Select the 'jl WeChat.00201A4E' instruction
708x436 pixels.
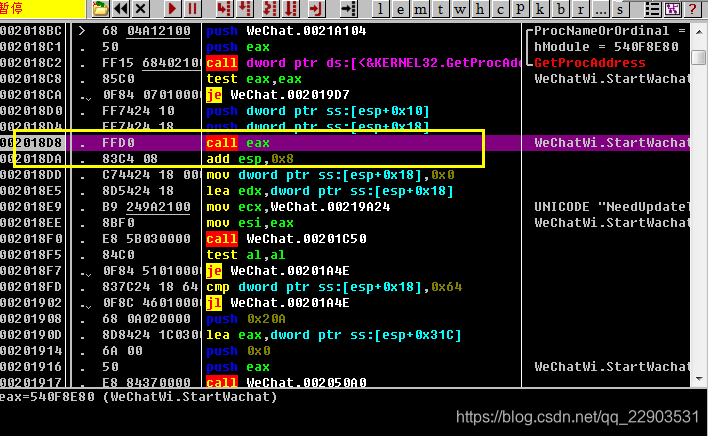pos(278,303)
